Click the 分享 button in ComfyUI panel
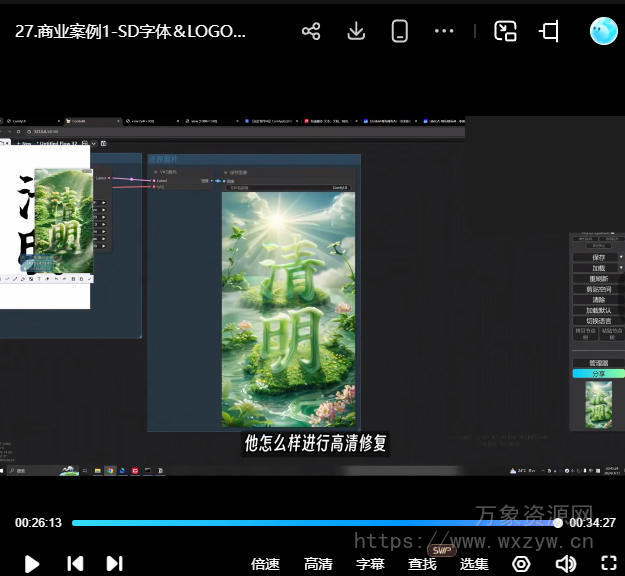Image resolution: width=625 pixels, height=576 pixels. click(597, 373)
